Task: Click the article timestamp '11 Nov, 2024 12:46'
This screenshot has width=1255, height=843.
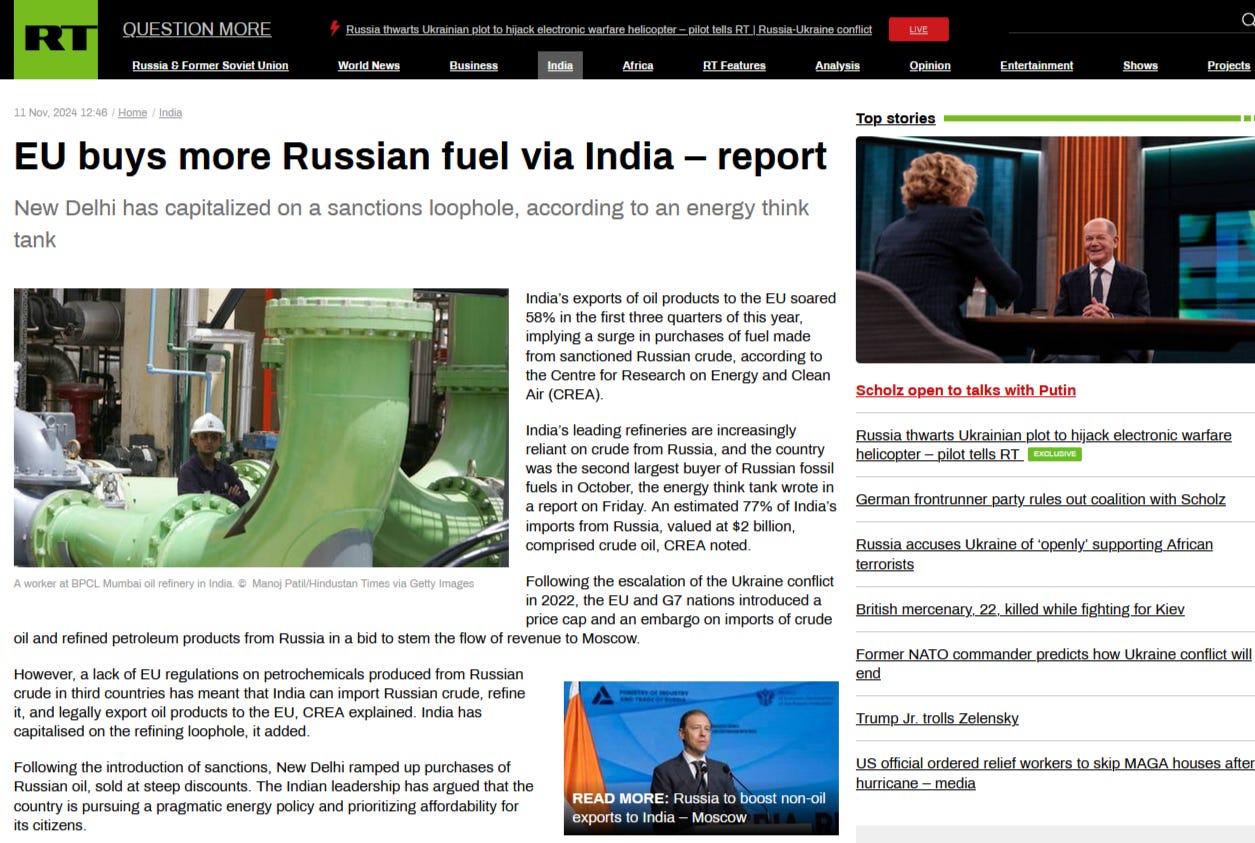Action: click(61, 113)
